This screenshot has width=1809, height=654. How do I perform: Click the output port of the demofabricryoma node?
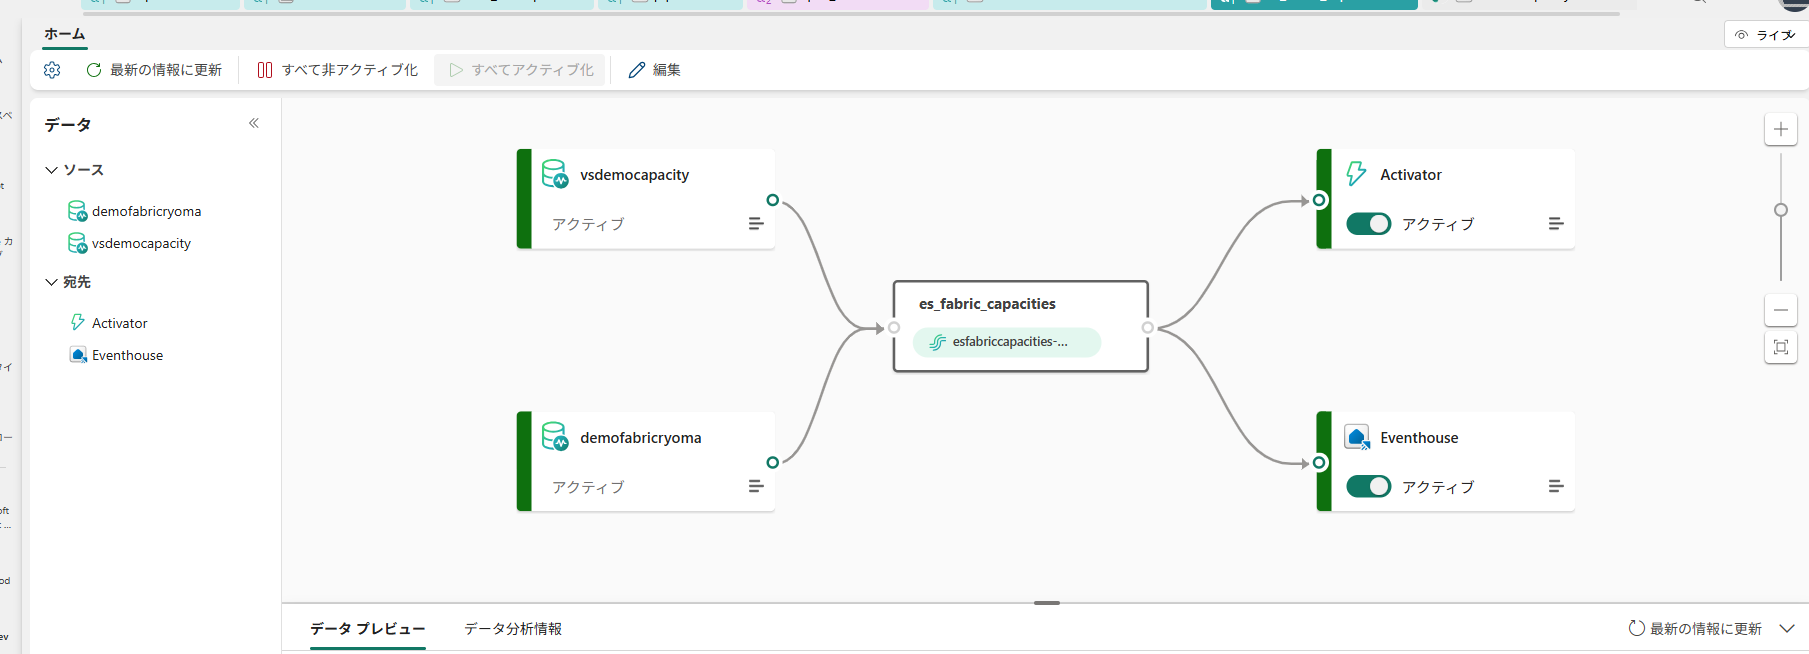click(772, 463)
